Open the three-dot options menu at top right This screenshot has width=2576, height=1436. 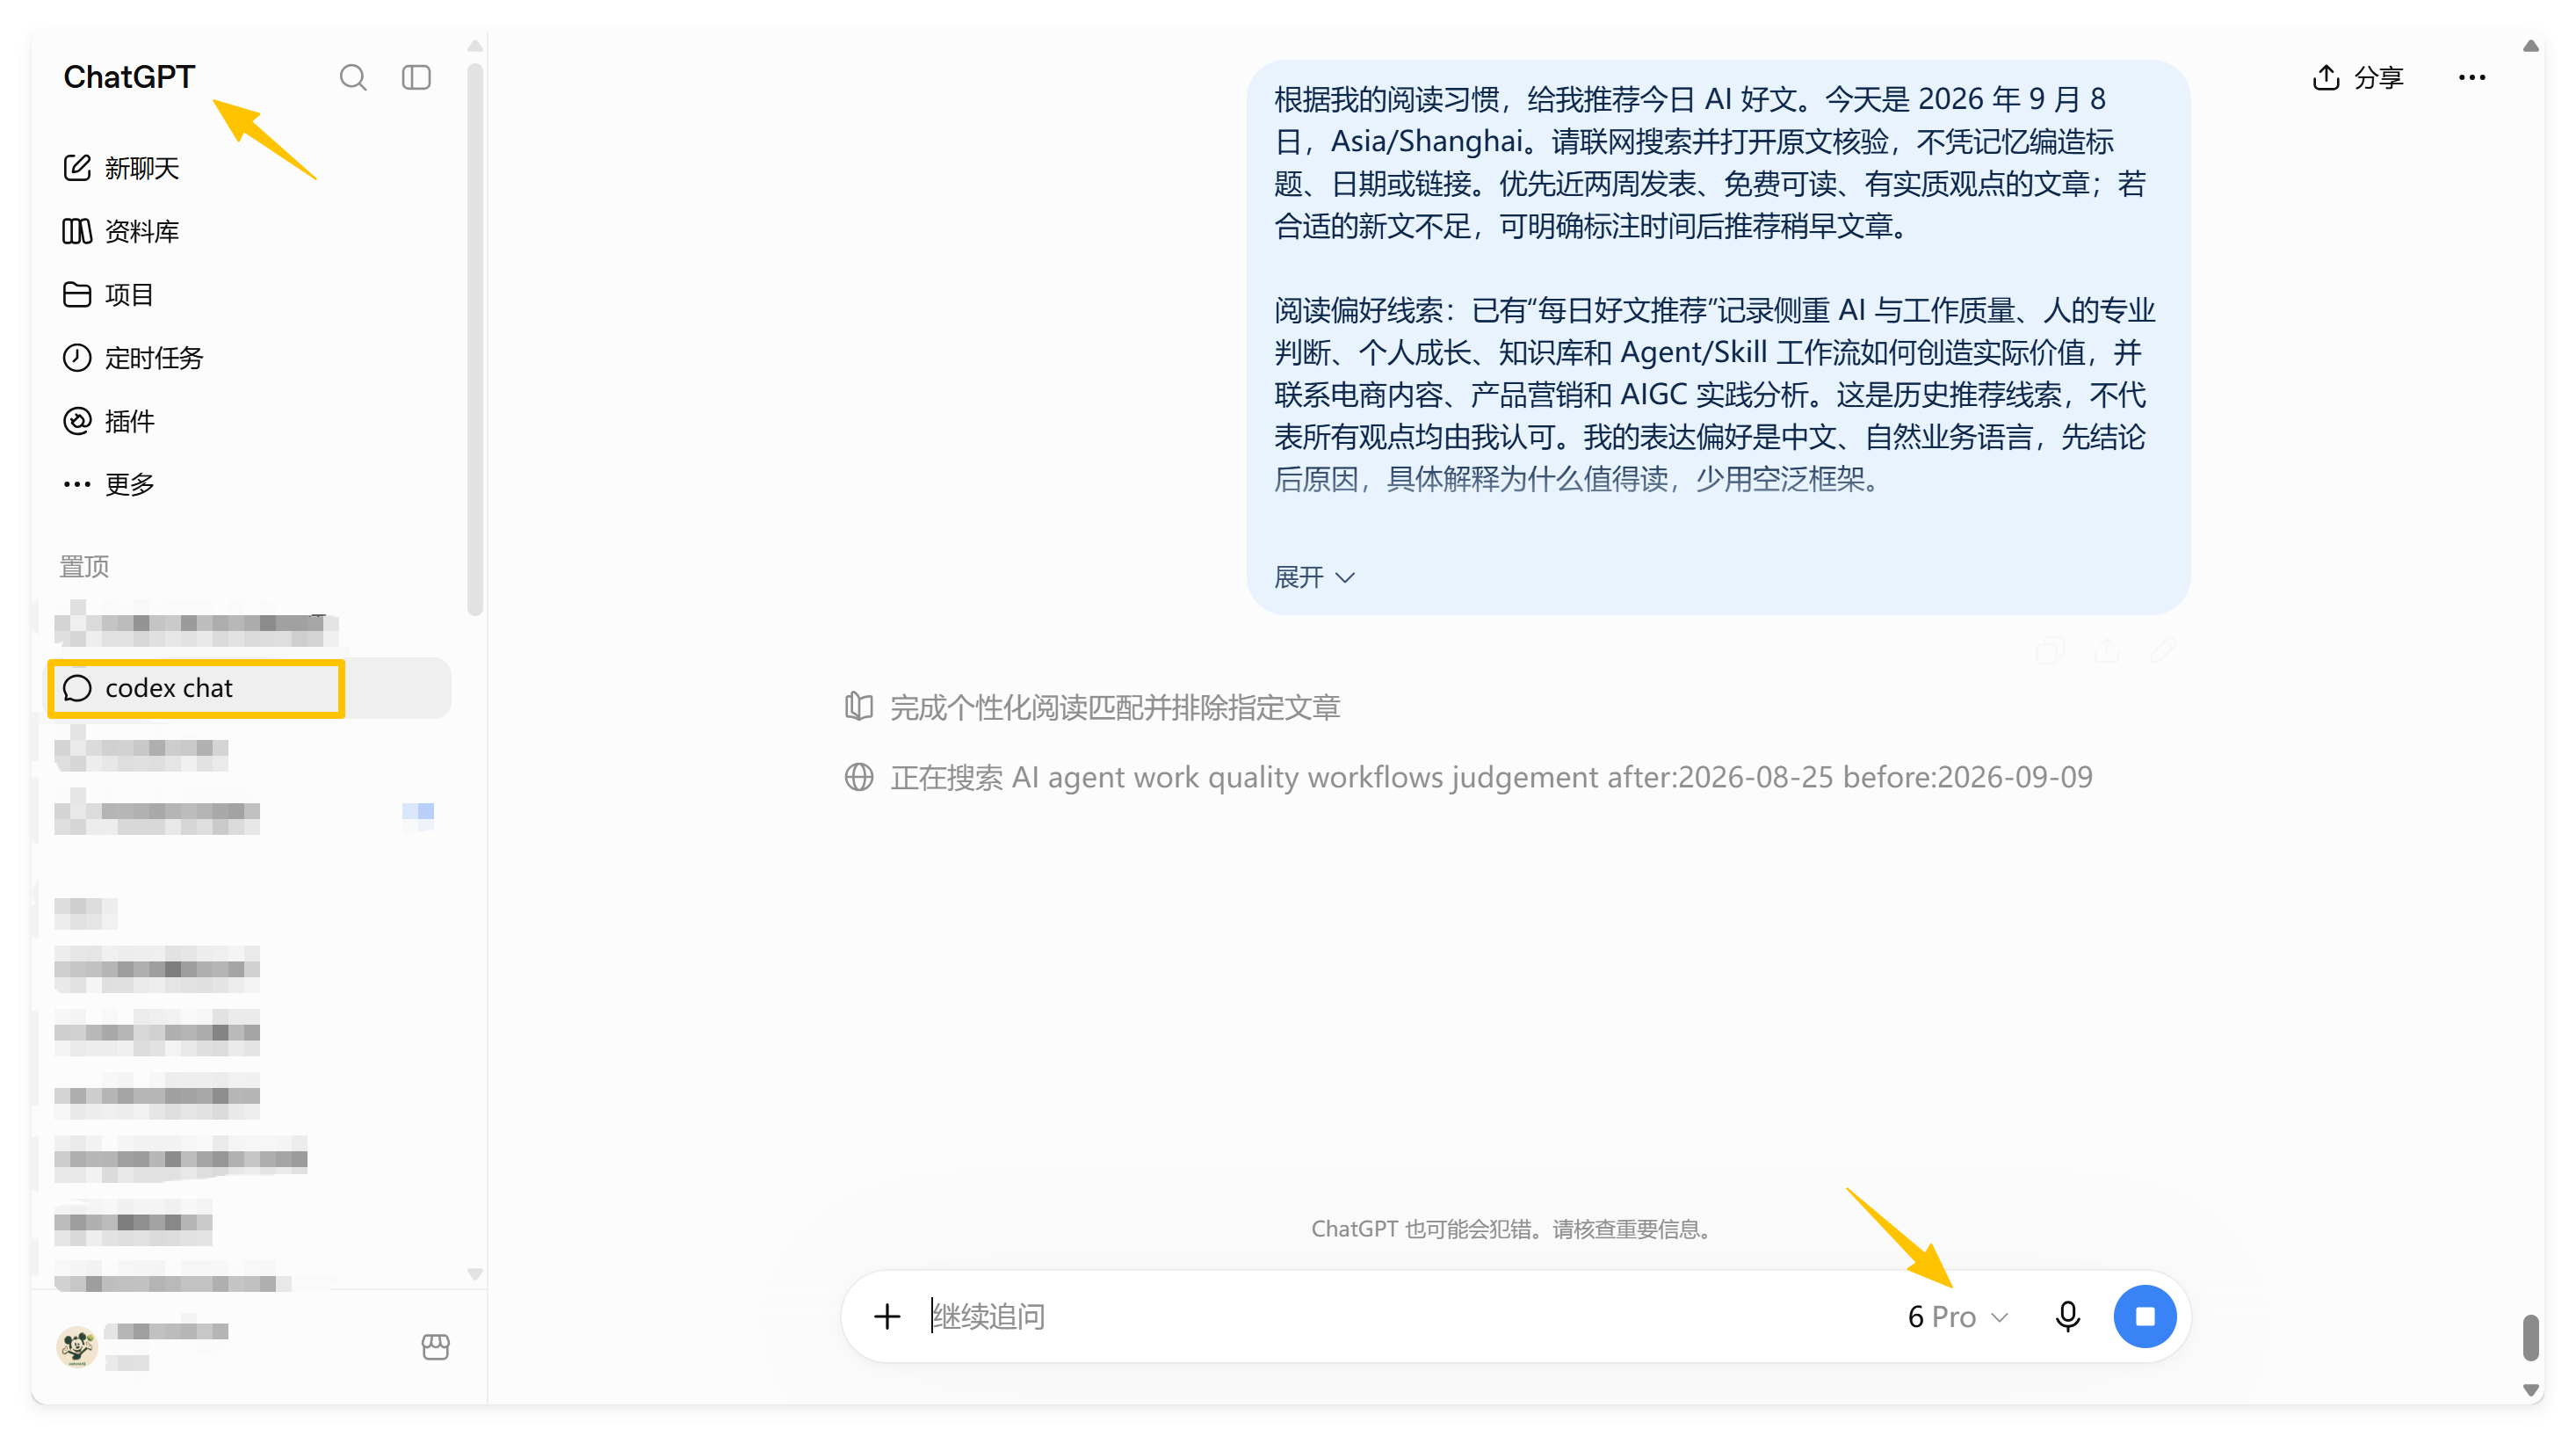(x=2472, y=77)
